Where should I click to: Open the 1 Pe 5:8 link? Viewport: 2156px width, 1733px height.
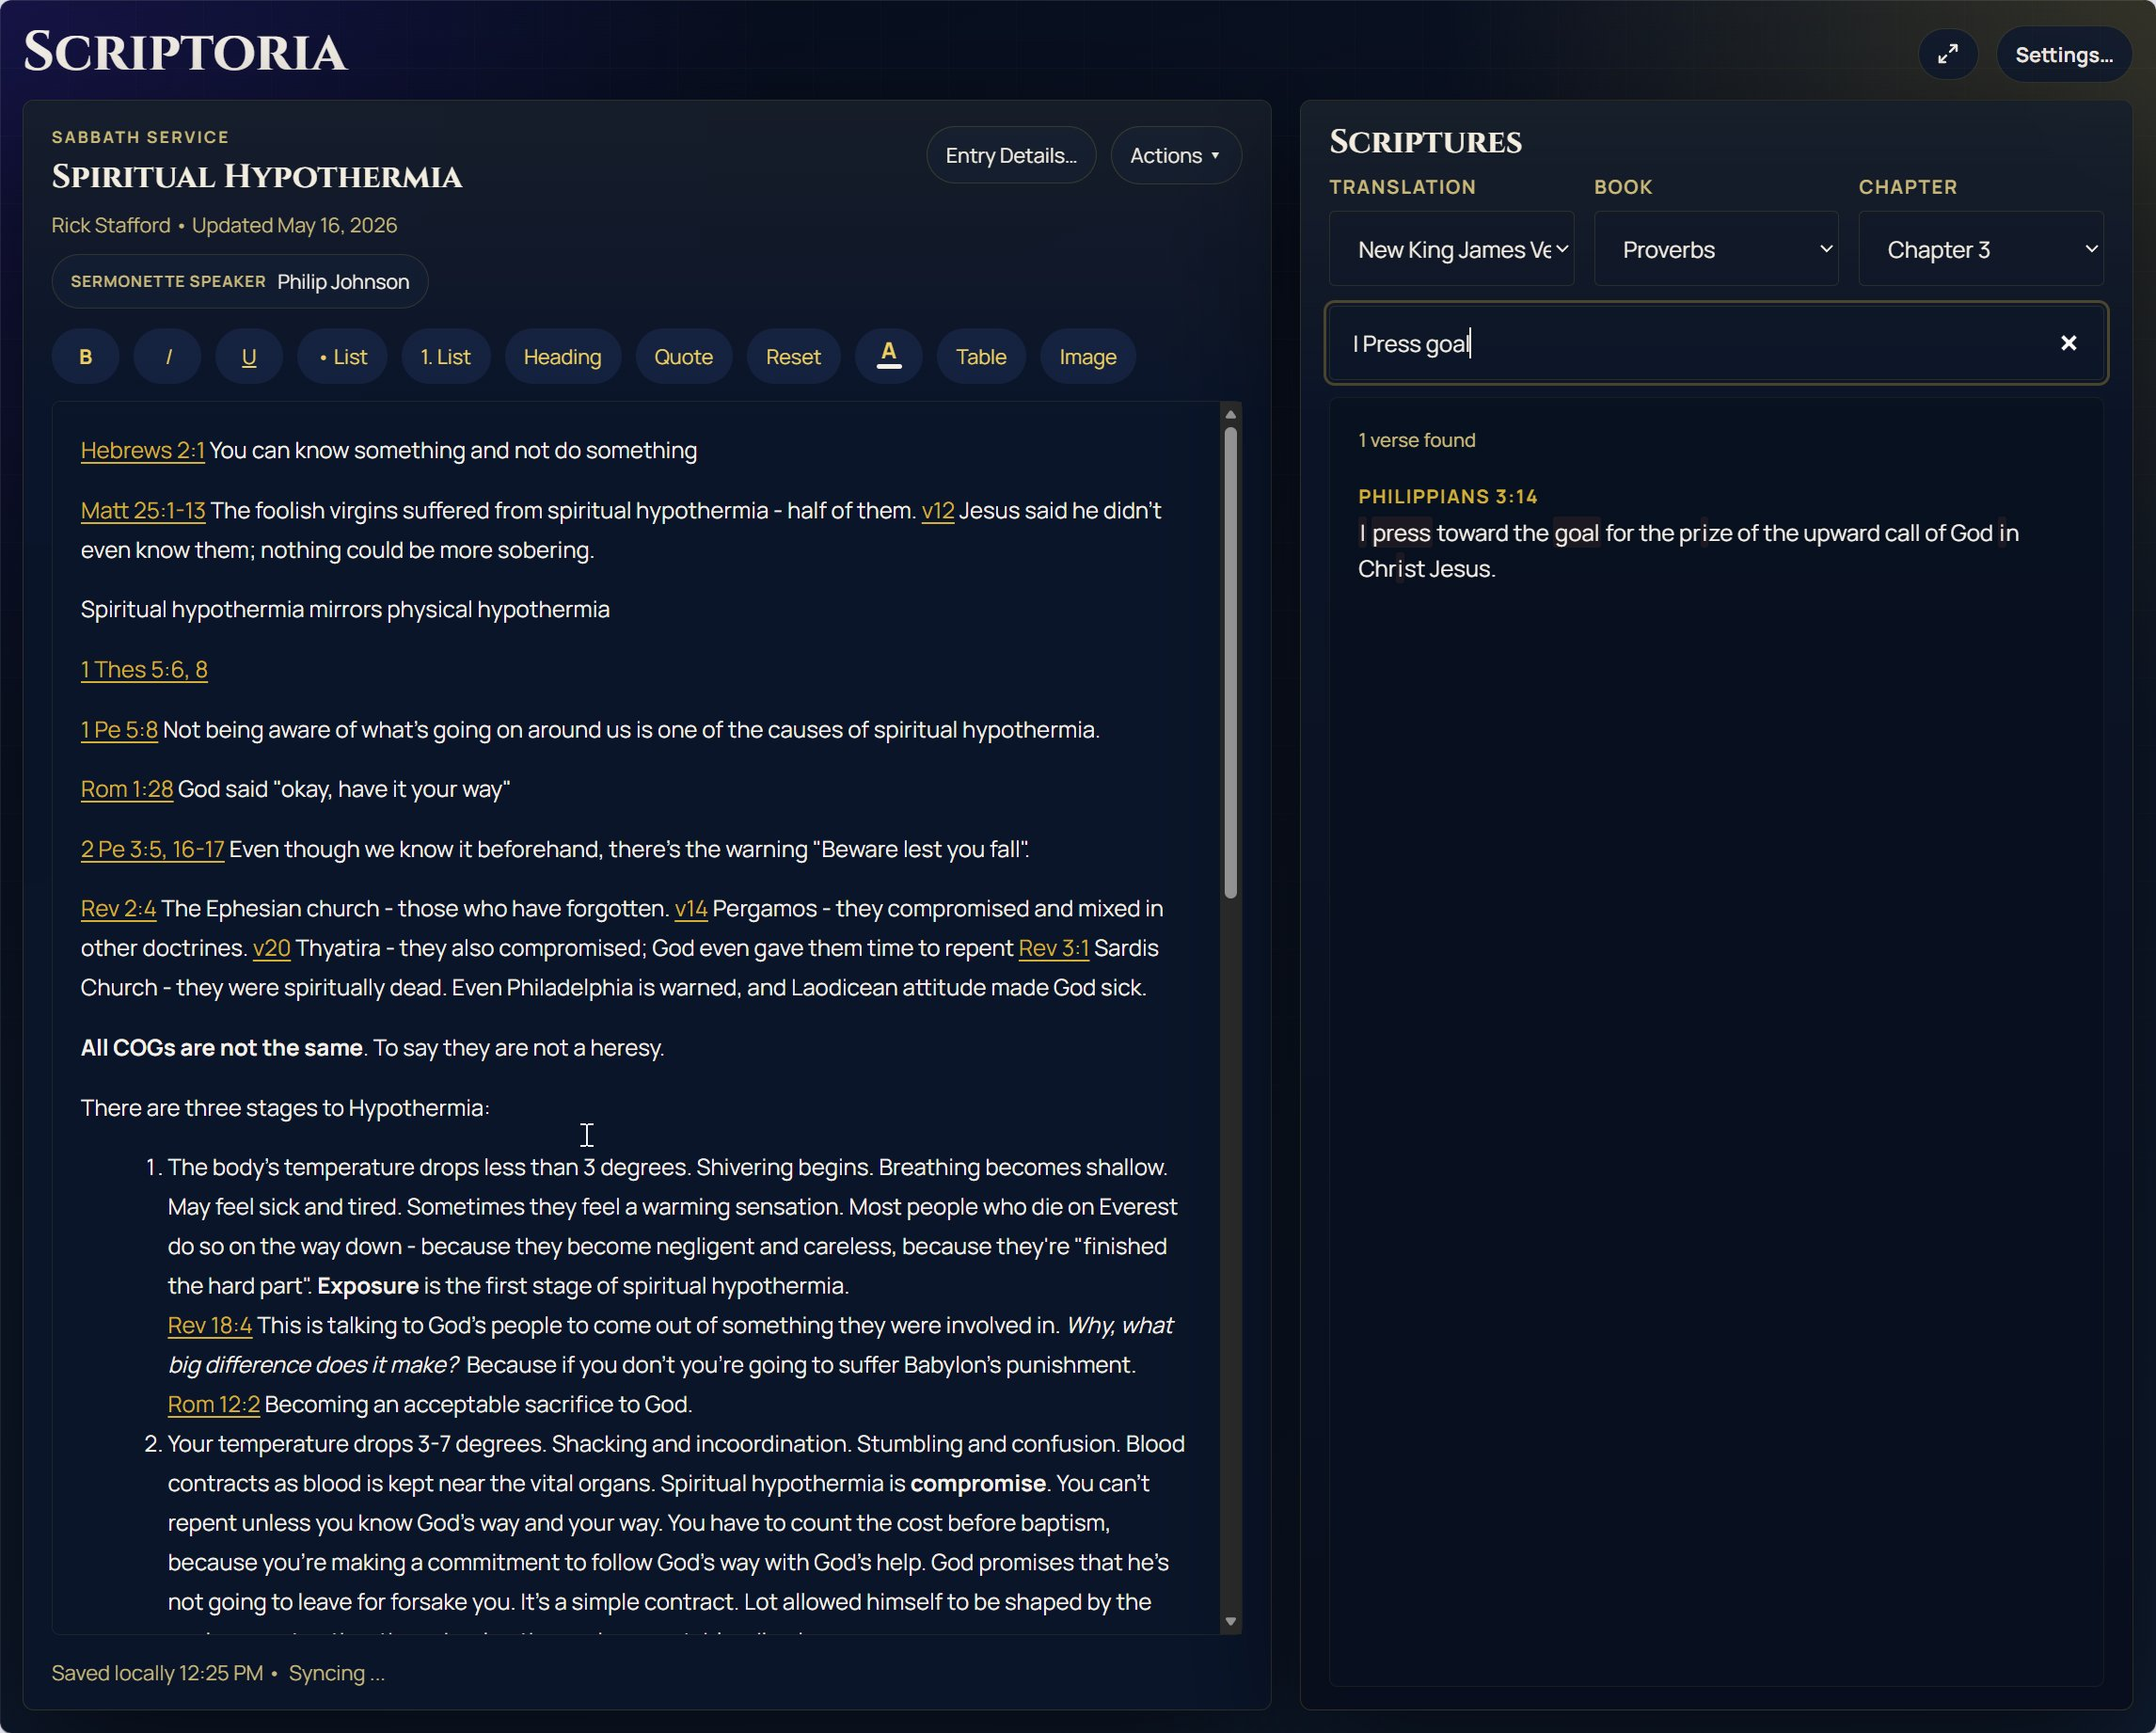click(x=119, y=729)
